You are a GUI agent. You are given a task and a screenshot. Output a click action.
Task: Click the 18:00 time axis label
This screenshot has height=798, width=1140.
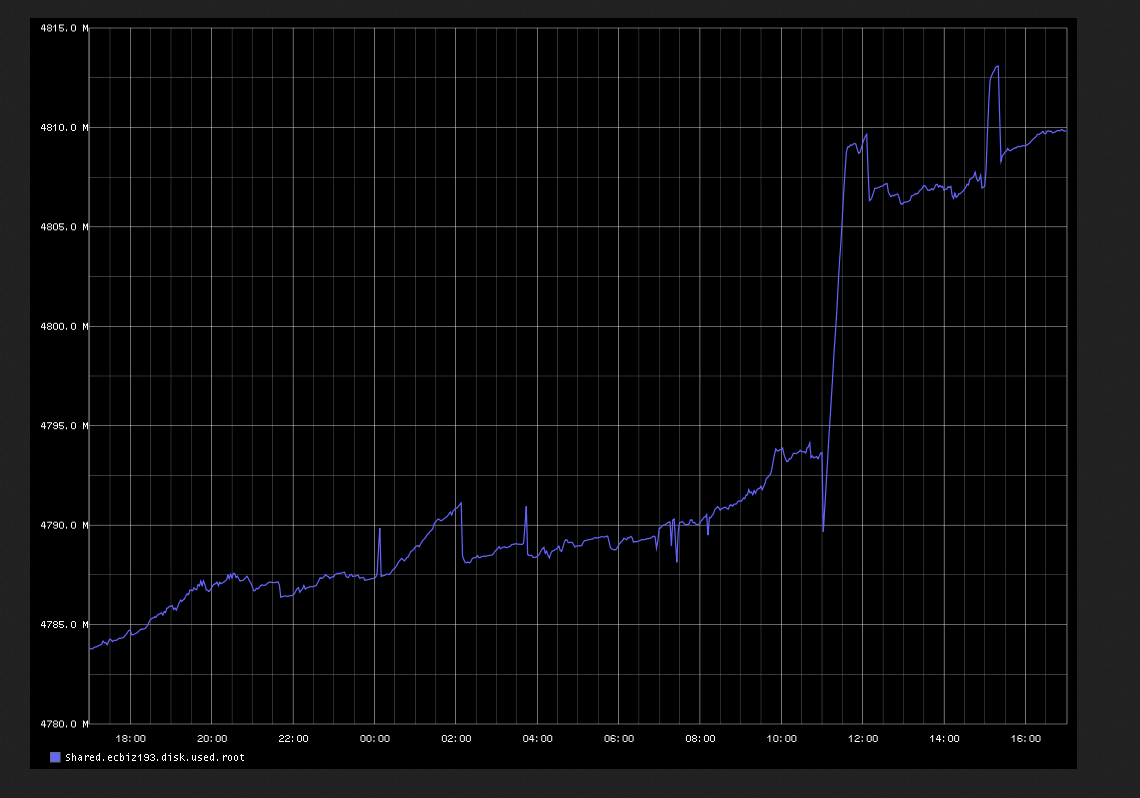tap(131, 739)
